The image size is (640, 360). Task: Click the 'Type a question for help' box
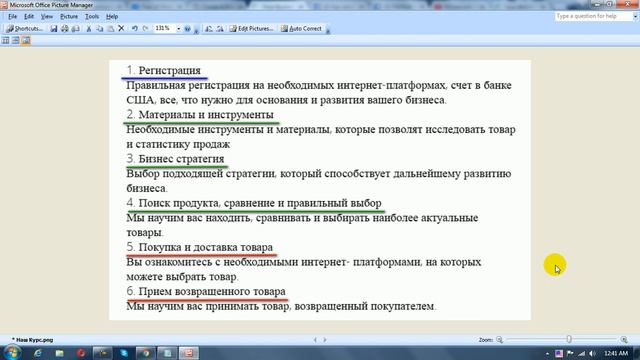coord(593,16)
